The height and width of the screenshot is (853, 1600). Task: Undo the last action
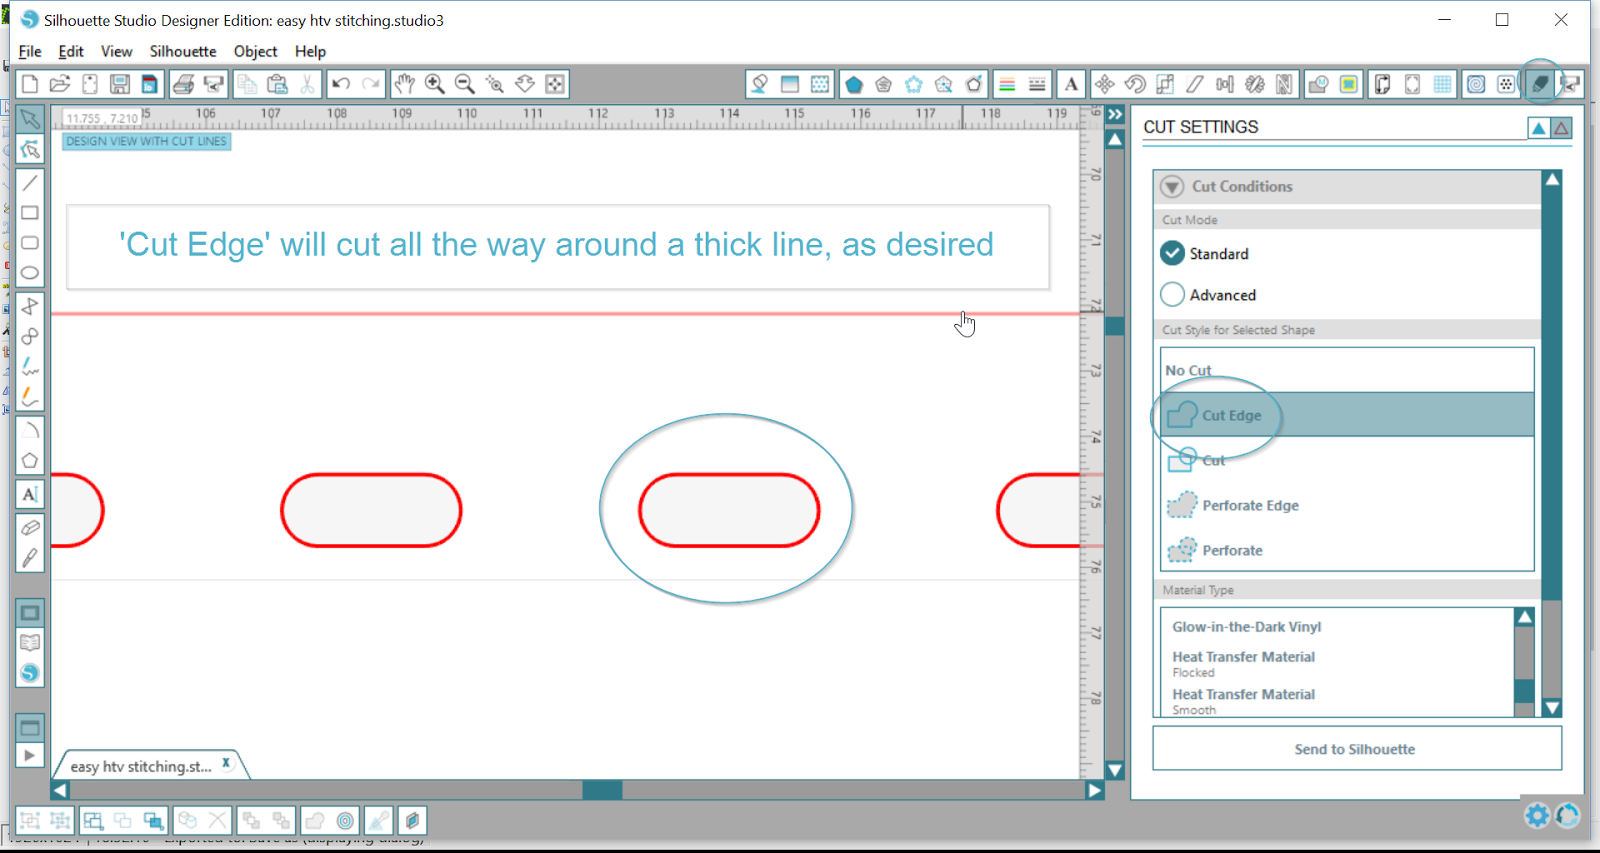click(340, 84)
